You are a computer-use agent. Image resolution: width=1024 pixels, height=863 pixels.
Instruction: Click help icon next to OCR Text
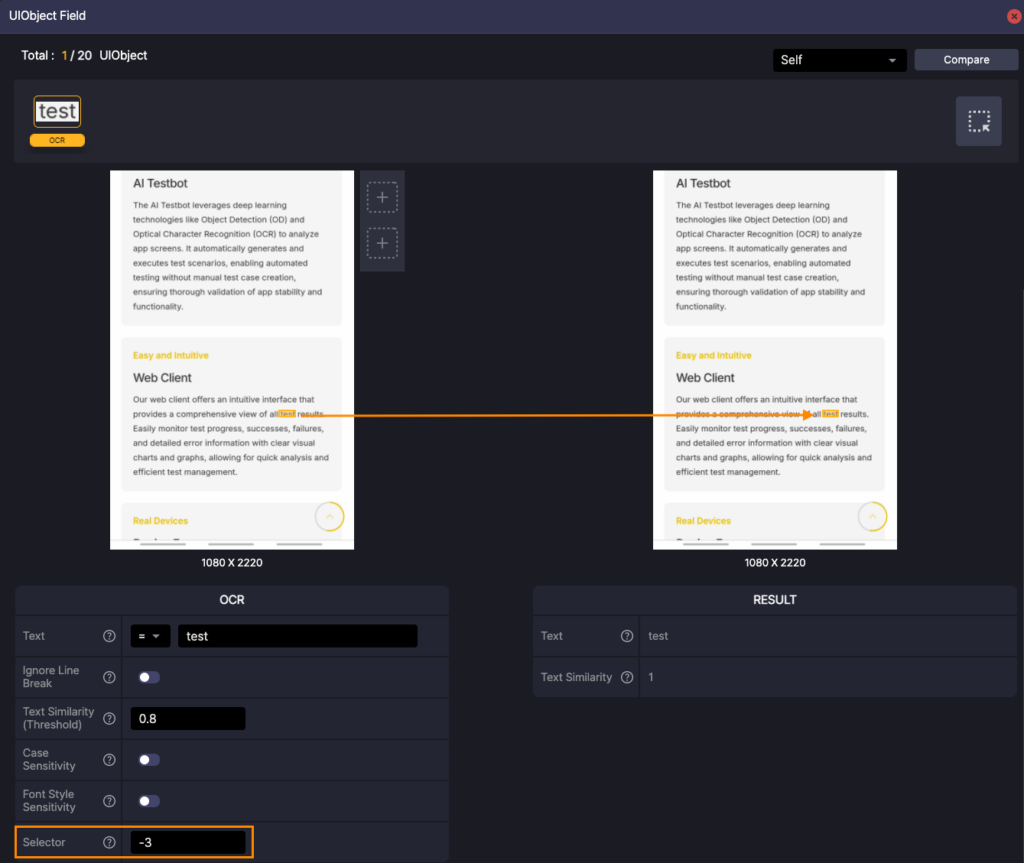coord(110,636)
